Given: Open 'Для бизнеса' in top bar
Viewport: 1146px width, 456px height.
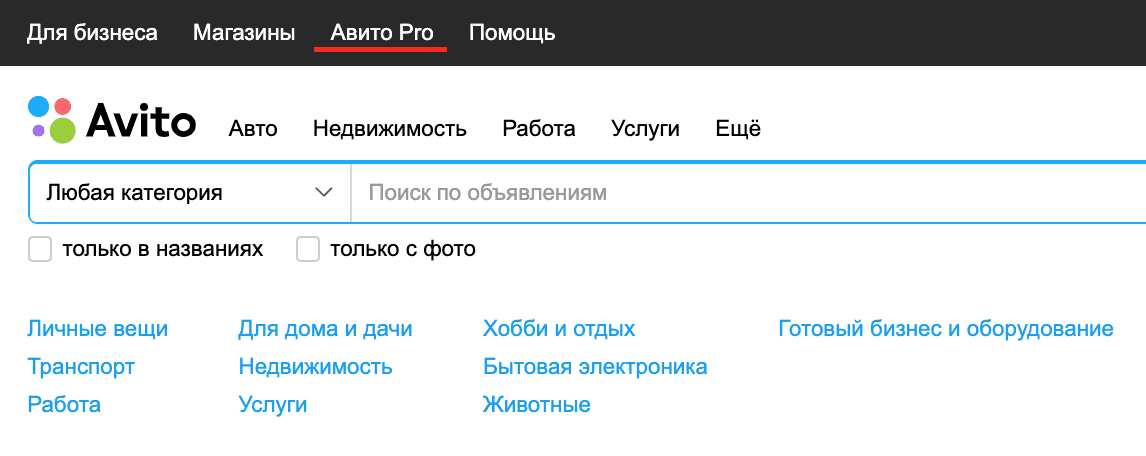Looking at the screenshot, I should 92,33.
